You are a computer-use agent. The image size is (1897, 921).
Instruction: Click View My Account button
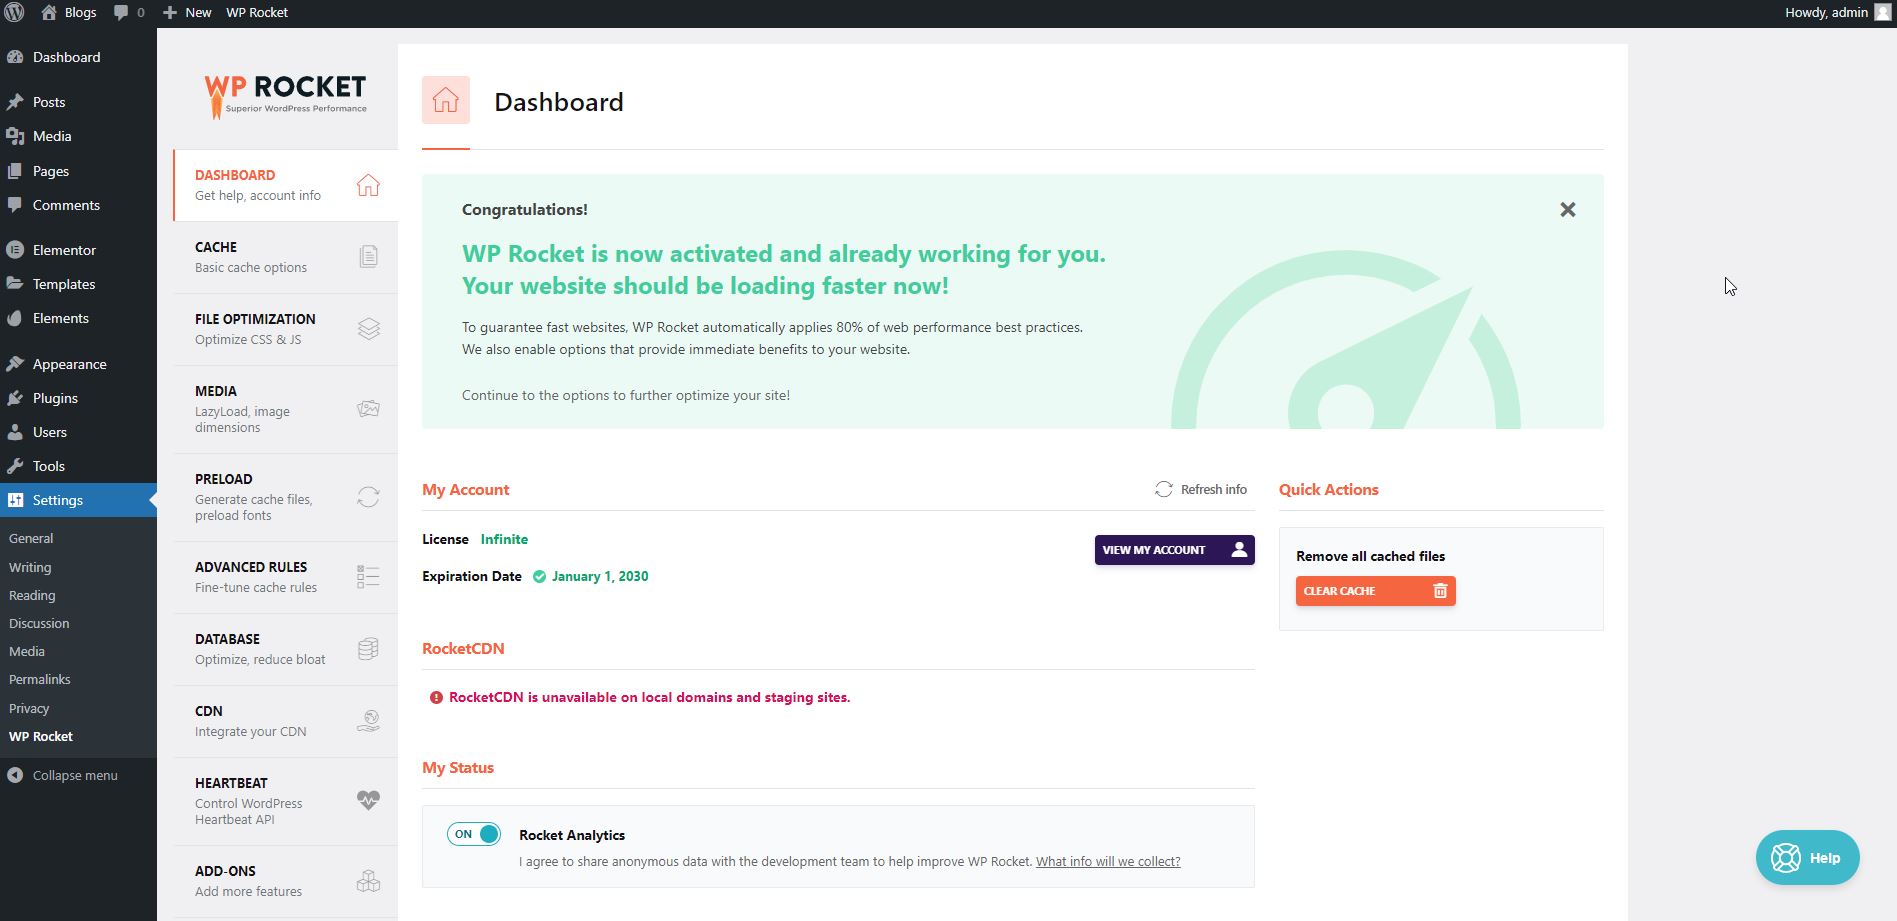1174,550
